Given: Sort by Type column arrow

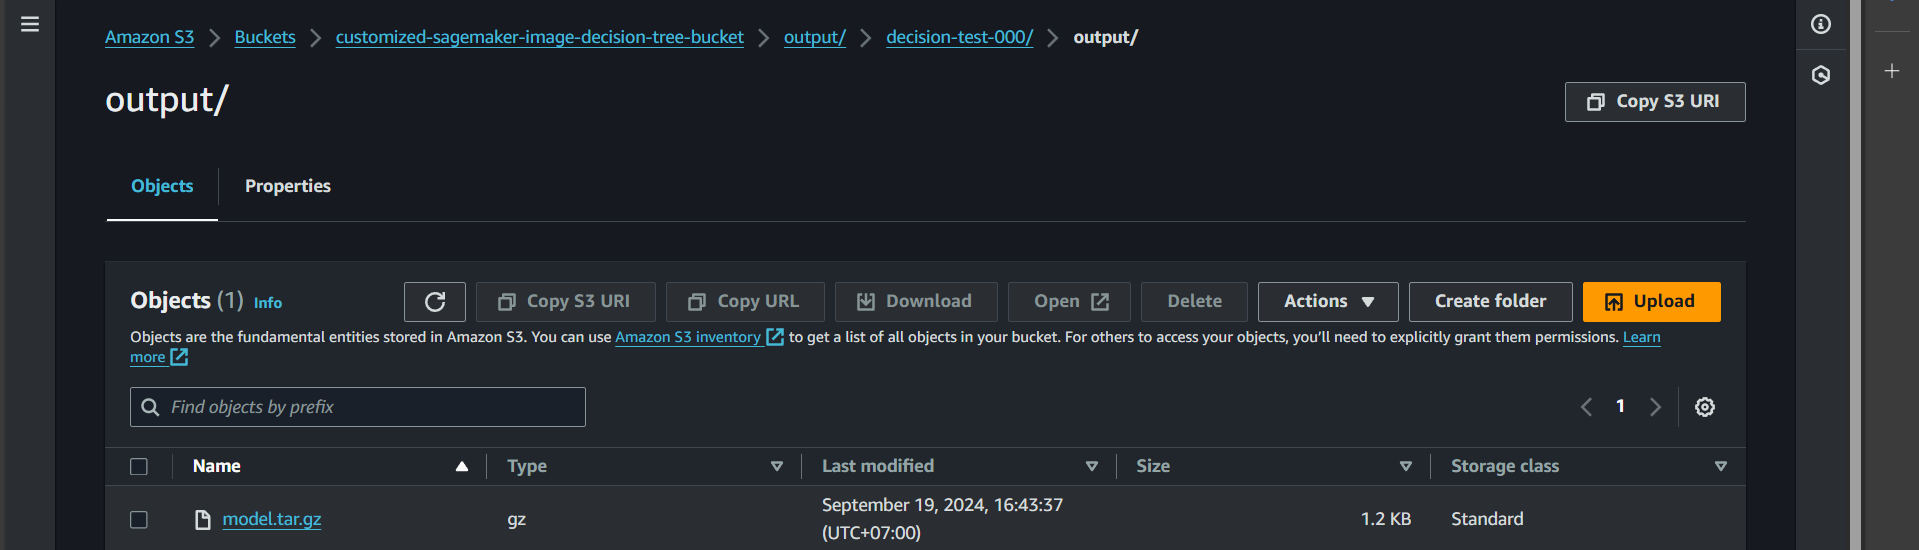Looking at the screenshot, I should [x=777, y=467].
